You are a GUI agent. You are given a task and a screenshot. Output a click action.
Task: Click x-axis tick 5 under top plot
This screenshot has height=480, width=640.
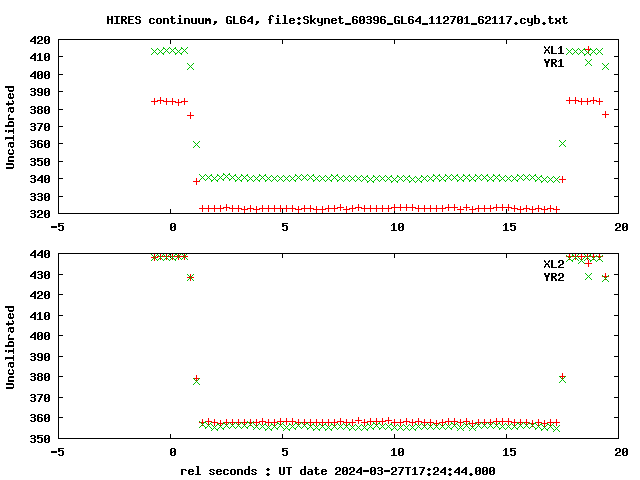[x=284, y=227]
